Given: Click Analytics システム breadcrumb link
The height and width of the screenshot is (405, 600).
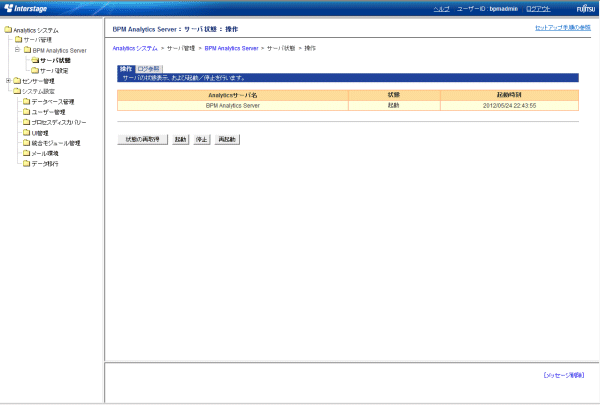Looking at the screenshot, I should pyautogui.click(x=135, y=48).
